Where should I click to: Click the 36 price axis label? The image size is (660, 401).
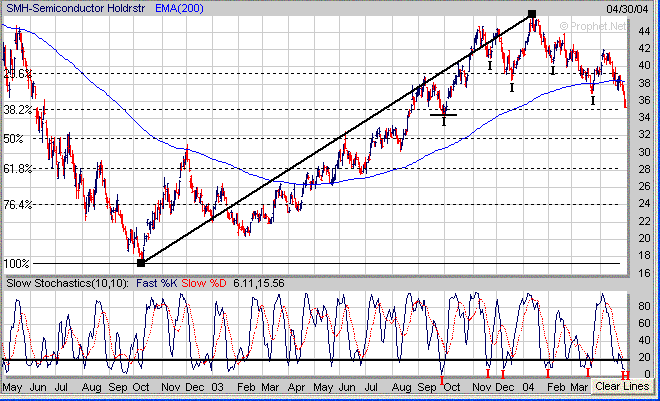644,100
